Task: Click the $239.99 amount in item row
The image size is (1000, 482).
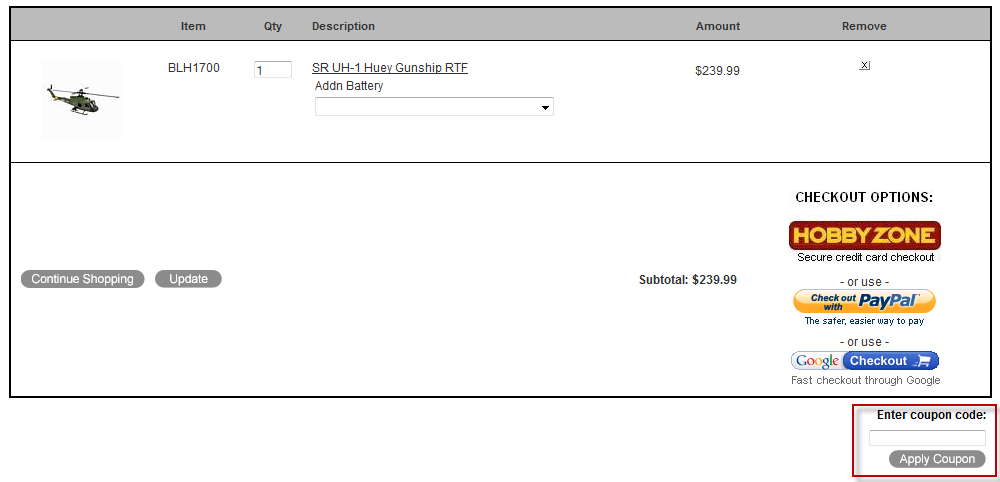Action: [717, 71]
